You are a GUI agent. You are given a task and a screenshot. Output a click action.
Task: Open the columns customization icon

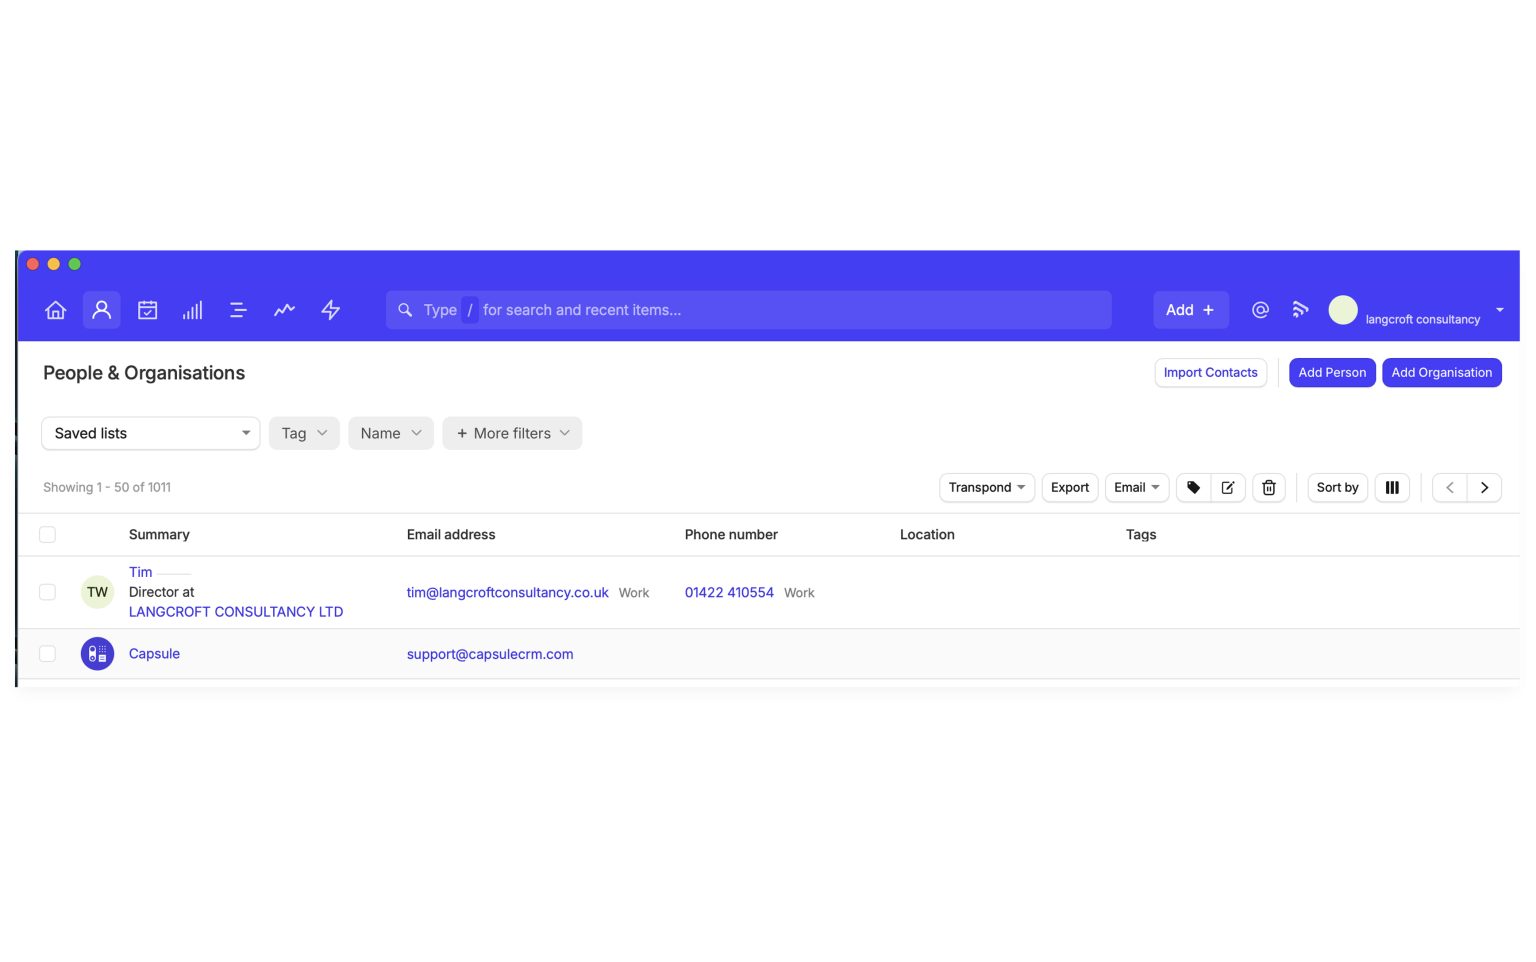[x=1392, y=487]
